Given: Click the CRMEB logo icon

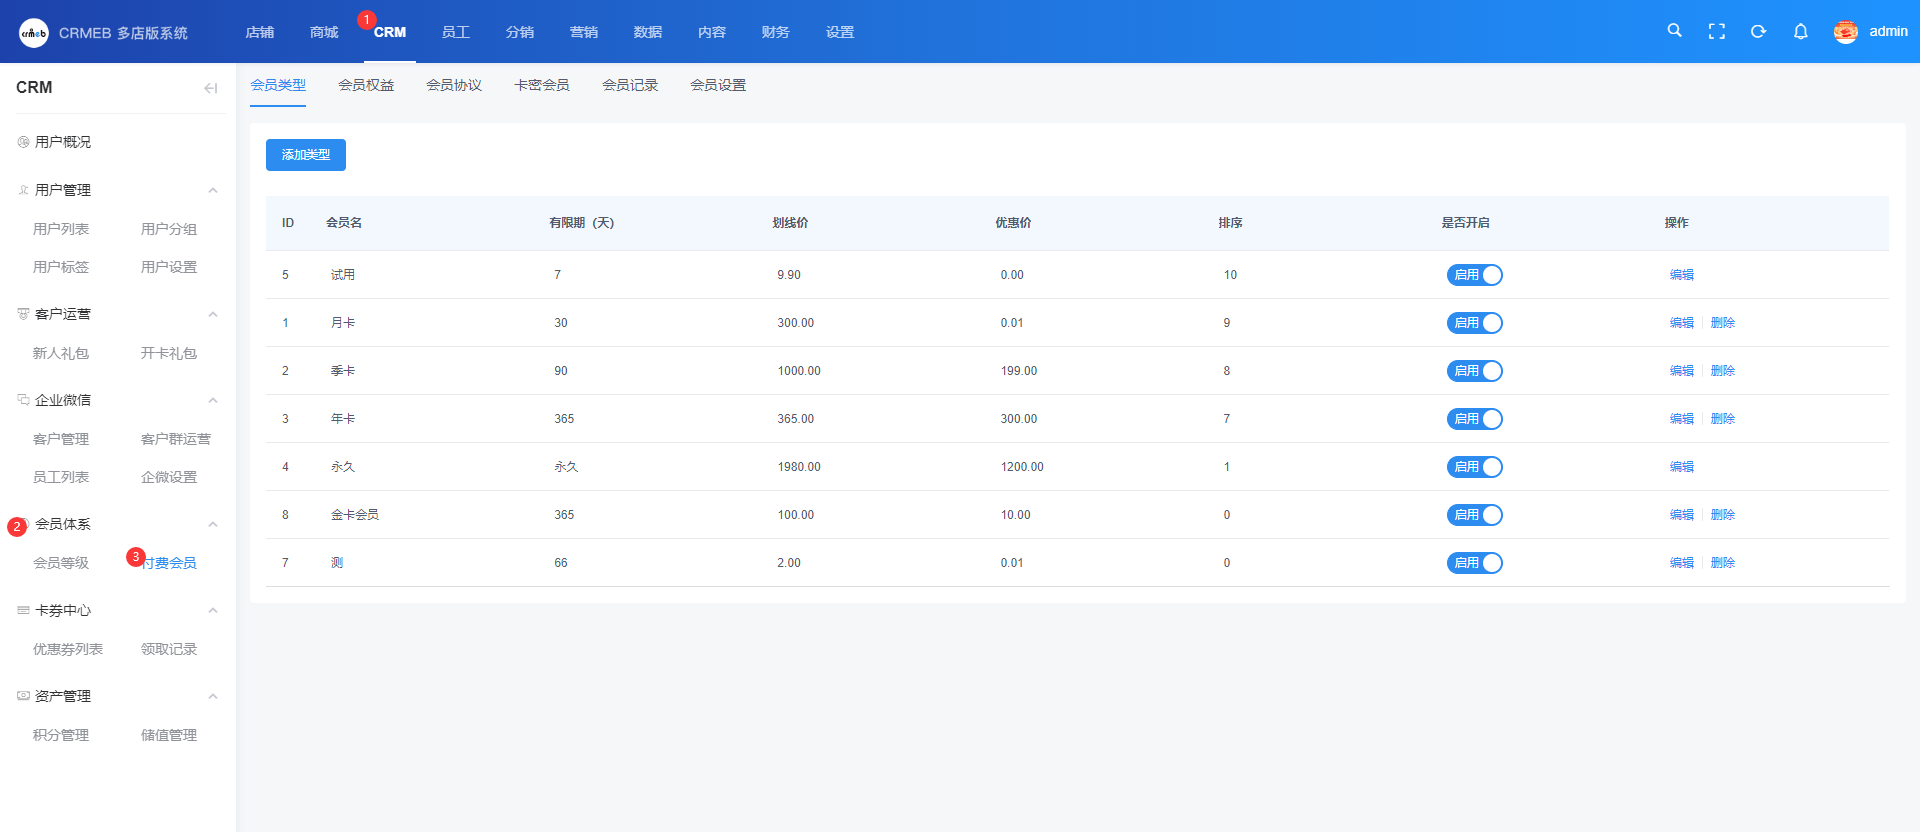Looking at the screenshot, I should pyautogui.click(x=34, y=33).
